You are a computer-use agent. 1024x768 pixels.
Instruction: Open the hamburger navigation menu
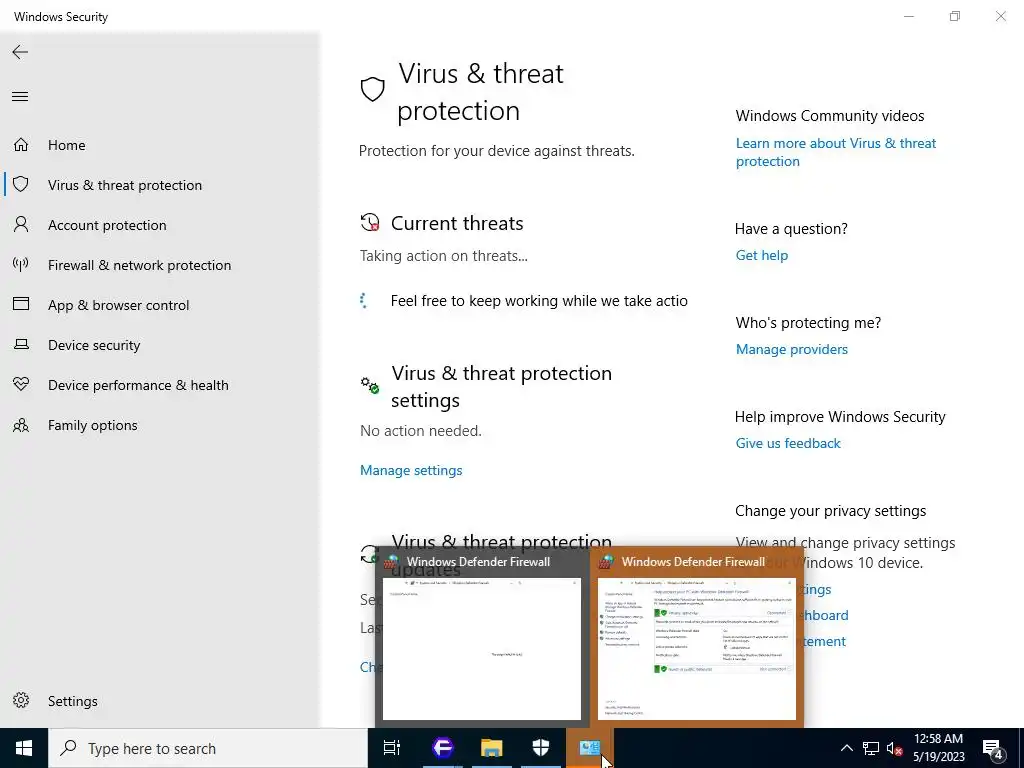[20, 97]
